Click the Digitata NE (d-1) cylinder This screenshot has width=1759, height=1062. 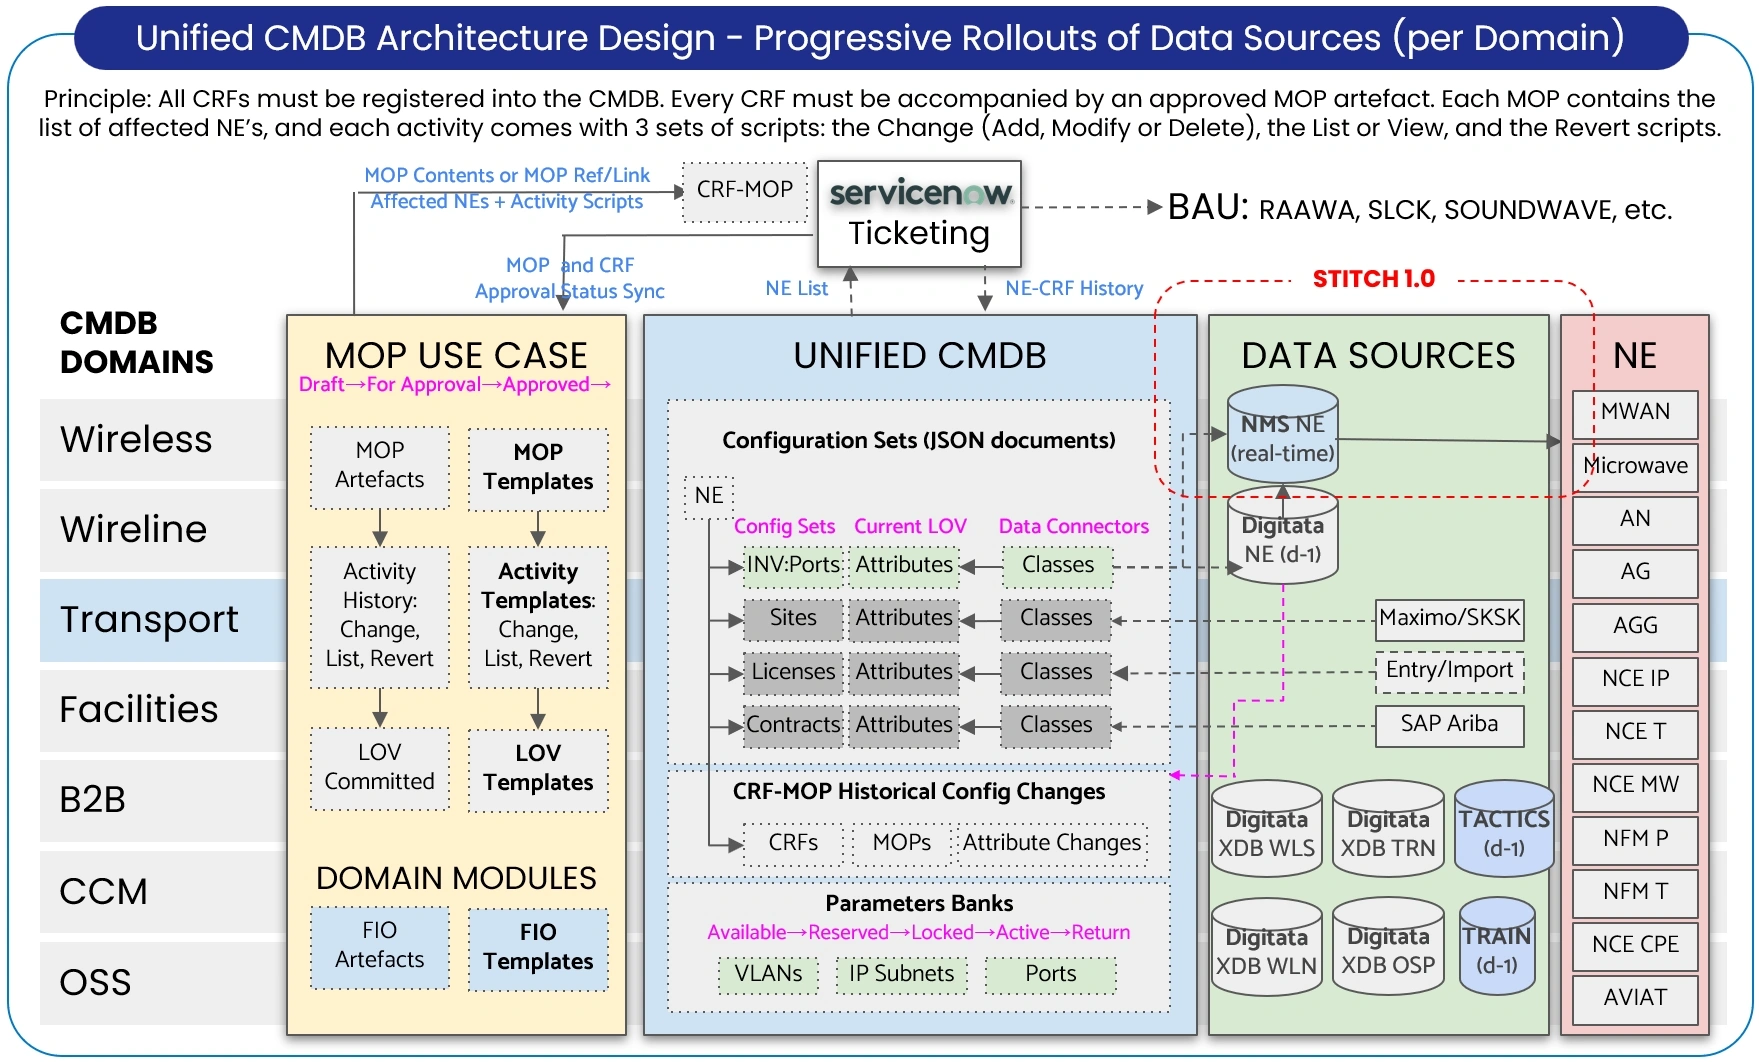click(x=1282, y=536)
